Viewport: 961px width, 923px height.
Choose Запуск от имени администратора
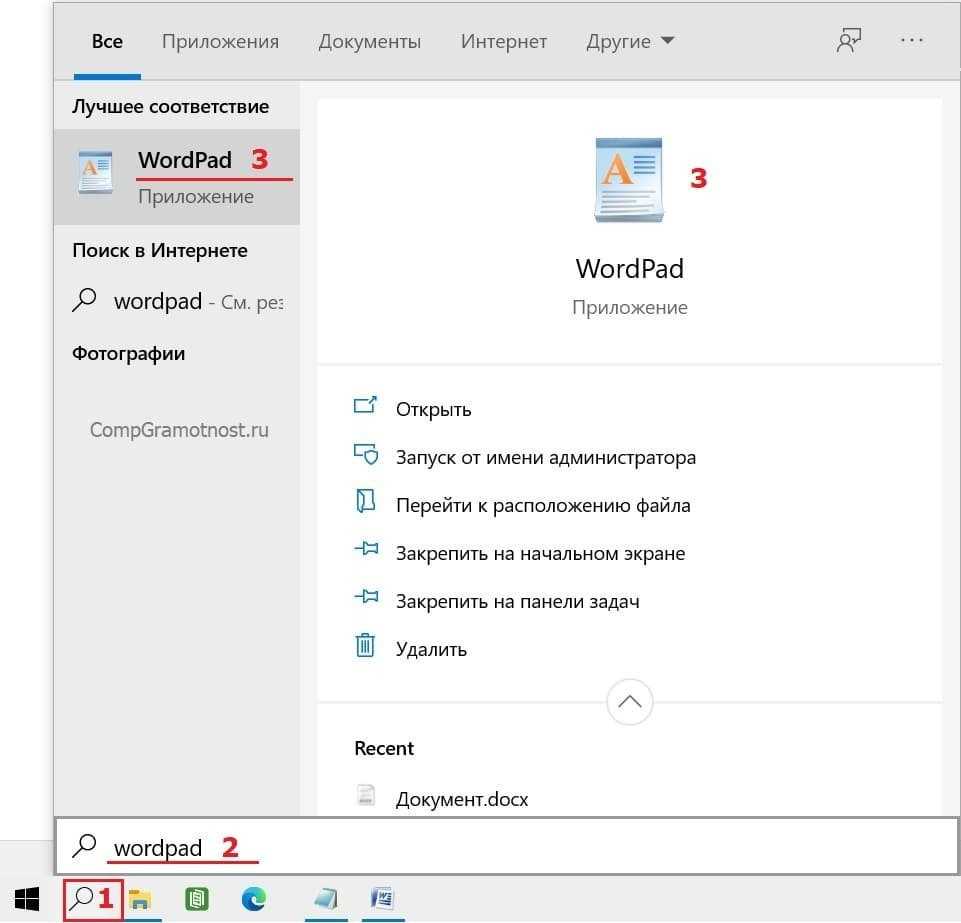[x=545, y=457]
